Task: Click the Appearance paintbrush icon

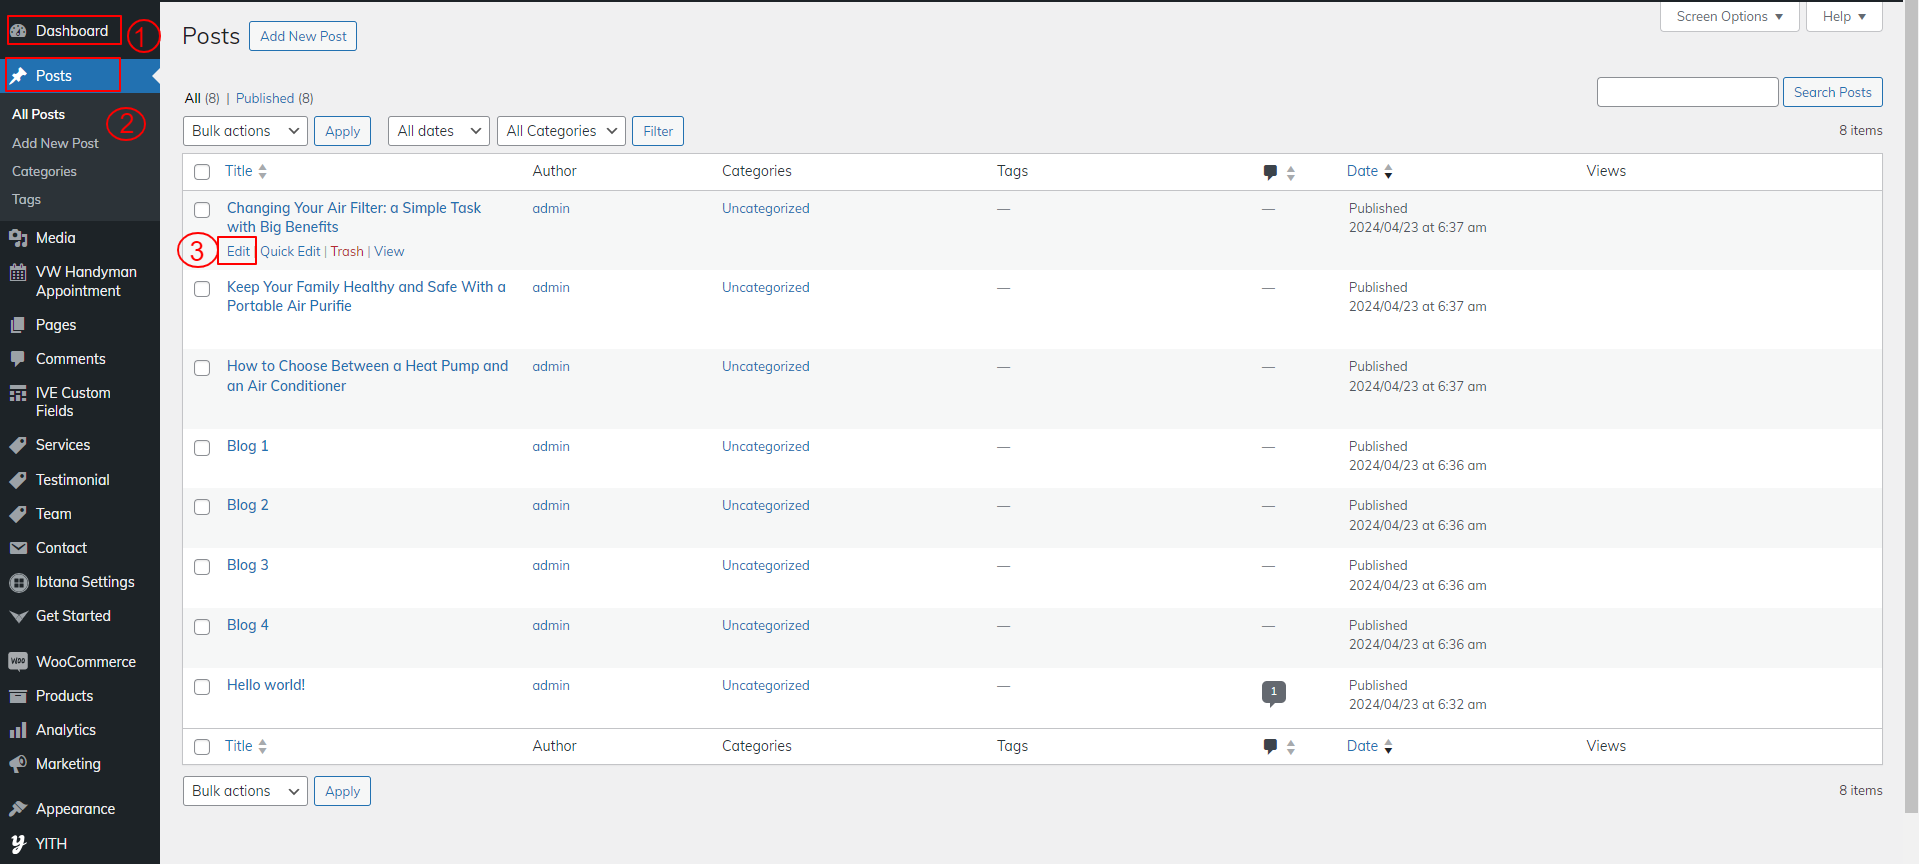Action: pos(18,809)
